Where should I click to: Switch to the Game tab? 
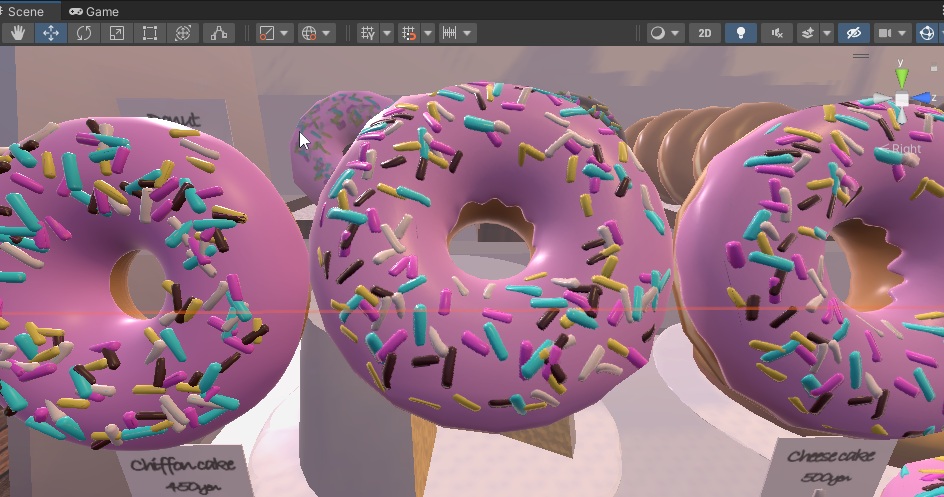94,11
